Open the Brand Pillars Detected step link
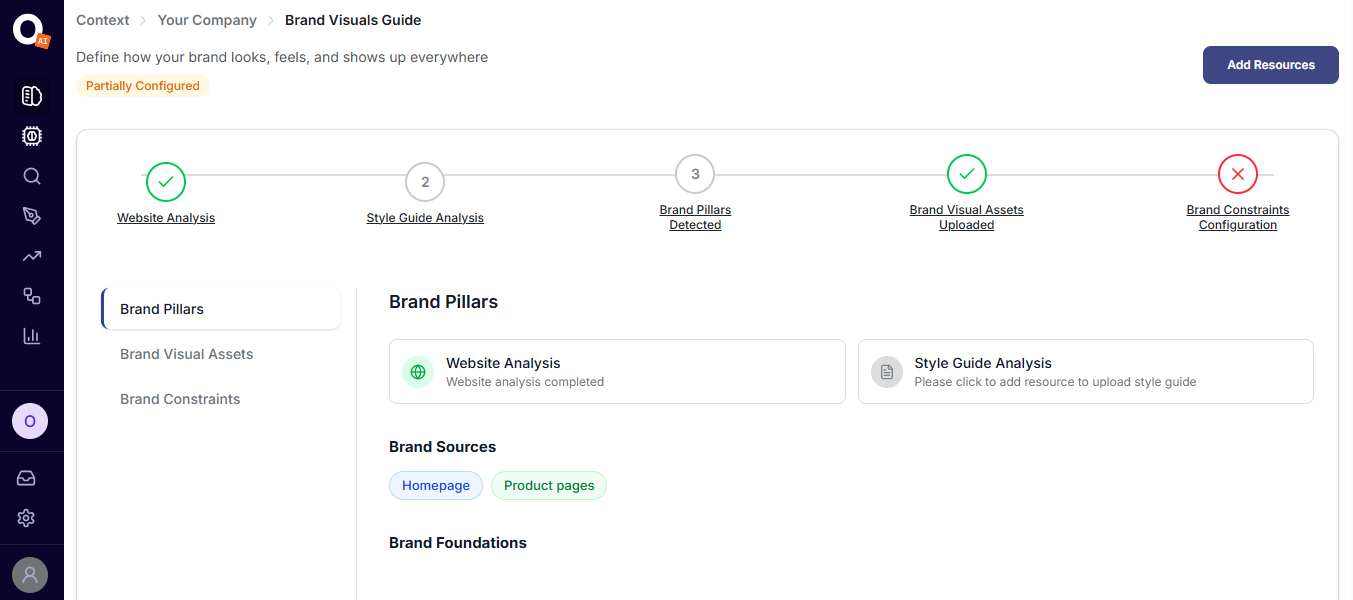This screenshot has height=600, width=1353. pyautogui.click(x=695, y=217)
